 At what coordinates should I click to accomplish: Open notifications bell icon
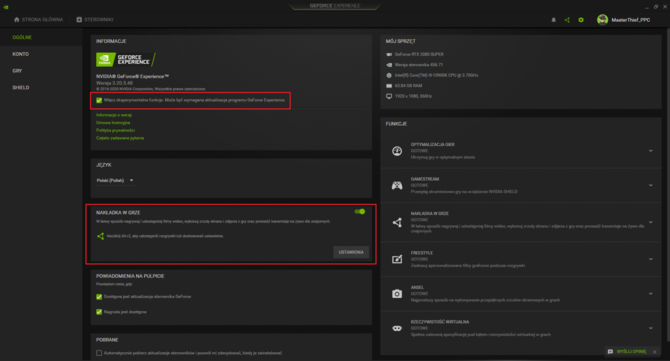coord(553,20)
